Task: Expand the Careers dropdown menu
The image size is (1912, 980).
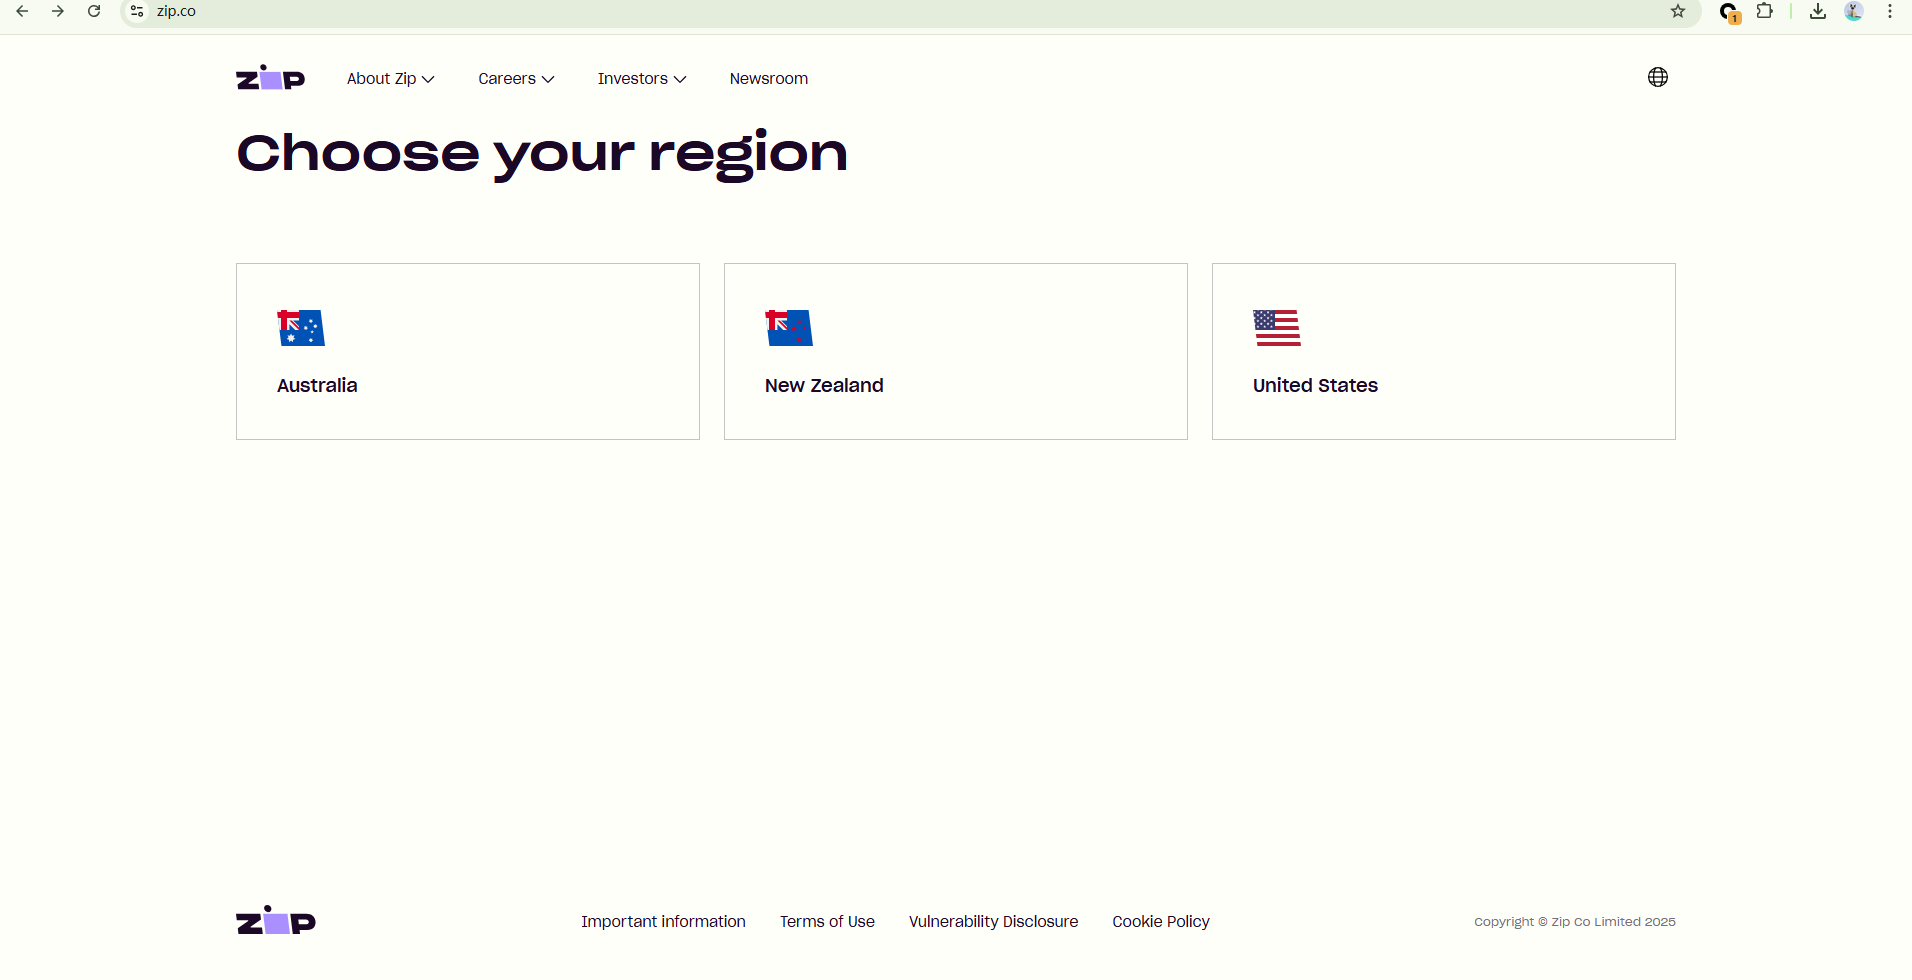Action: [516, 79]
